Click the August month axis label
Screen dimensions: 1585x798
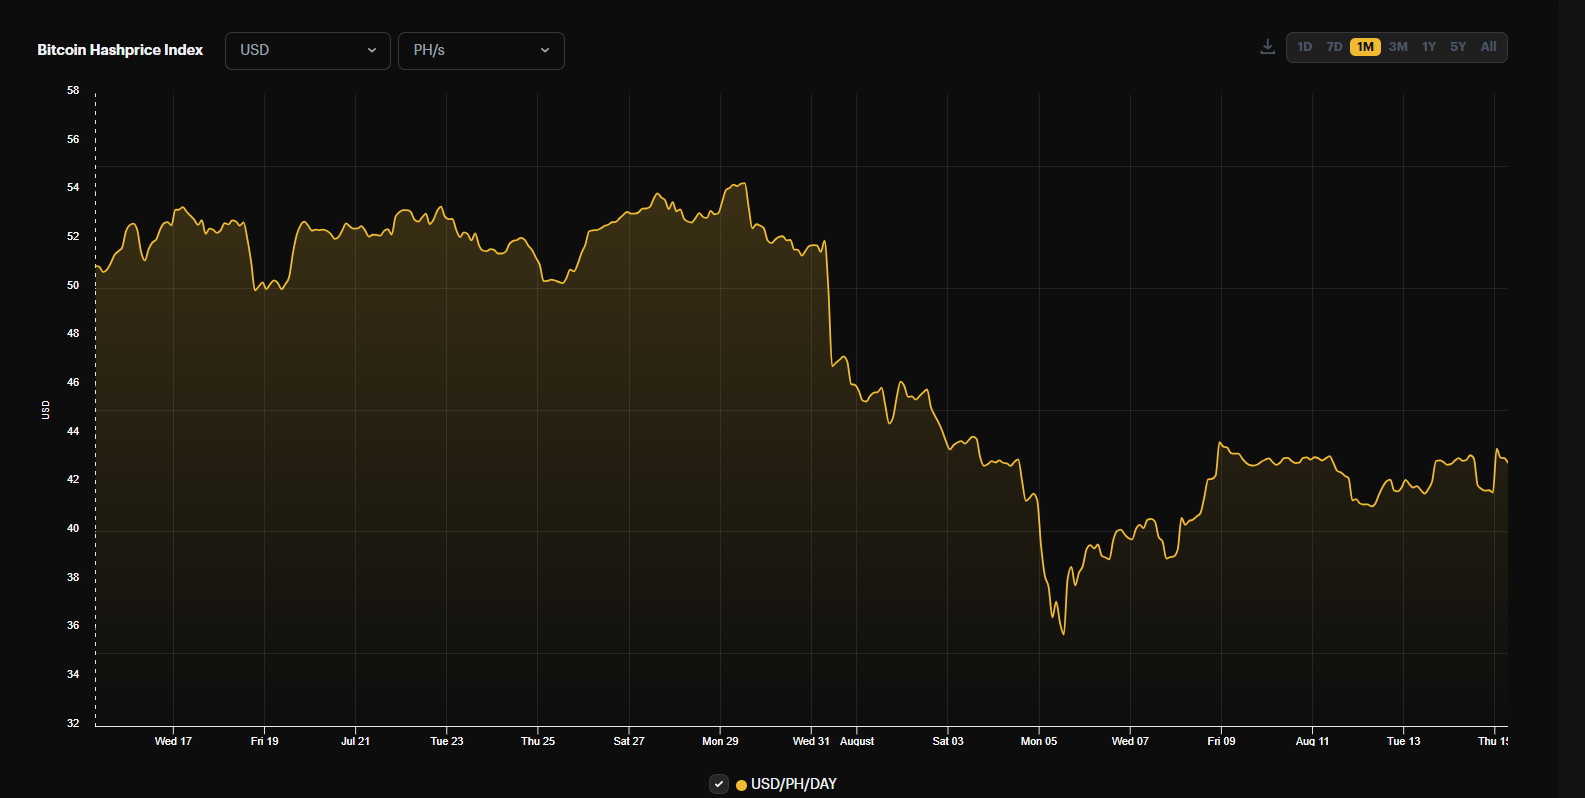(857, 741)
